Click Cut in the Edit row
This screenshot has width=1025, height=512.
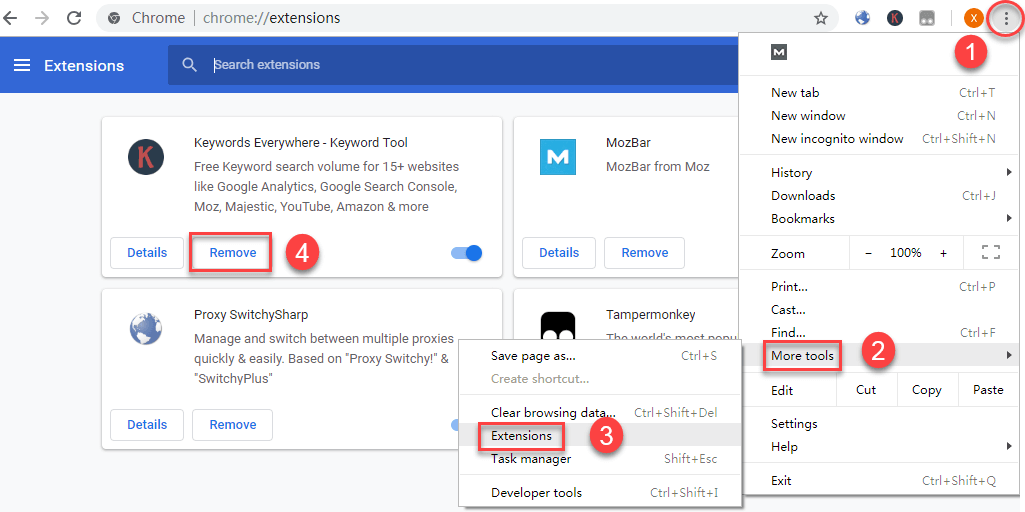tap(866, 390)
